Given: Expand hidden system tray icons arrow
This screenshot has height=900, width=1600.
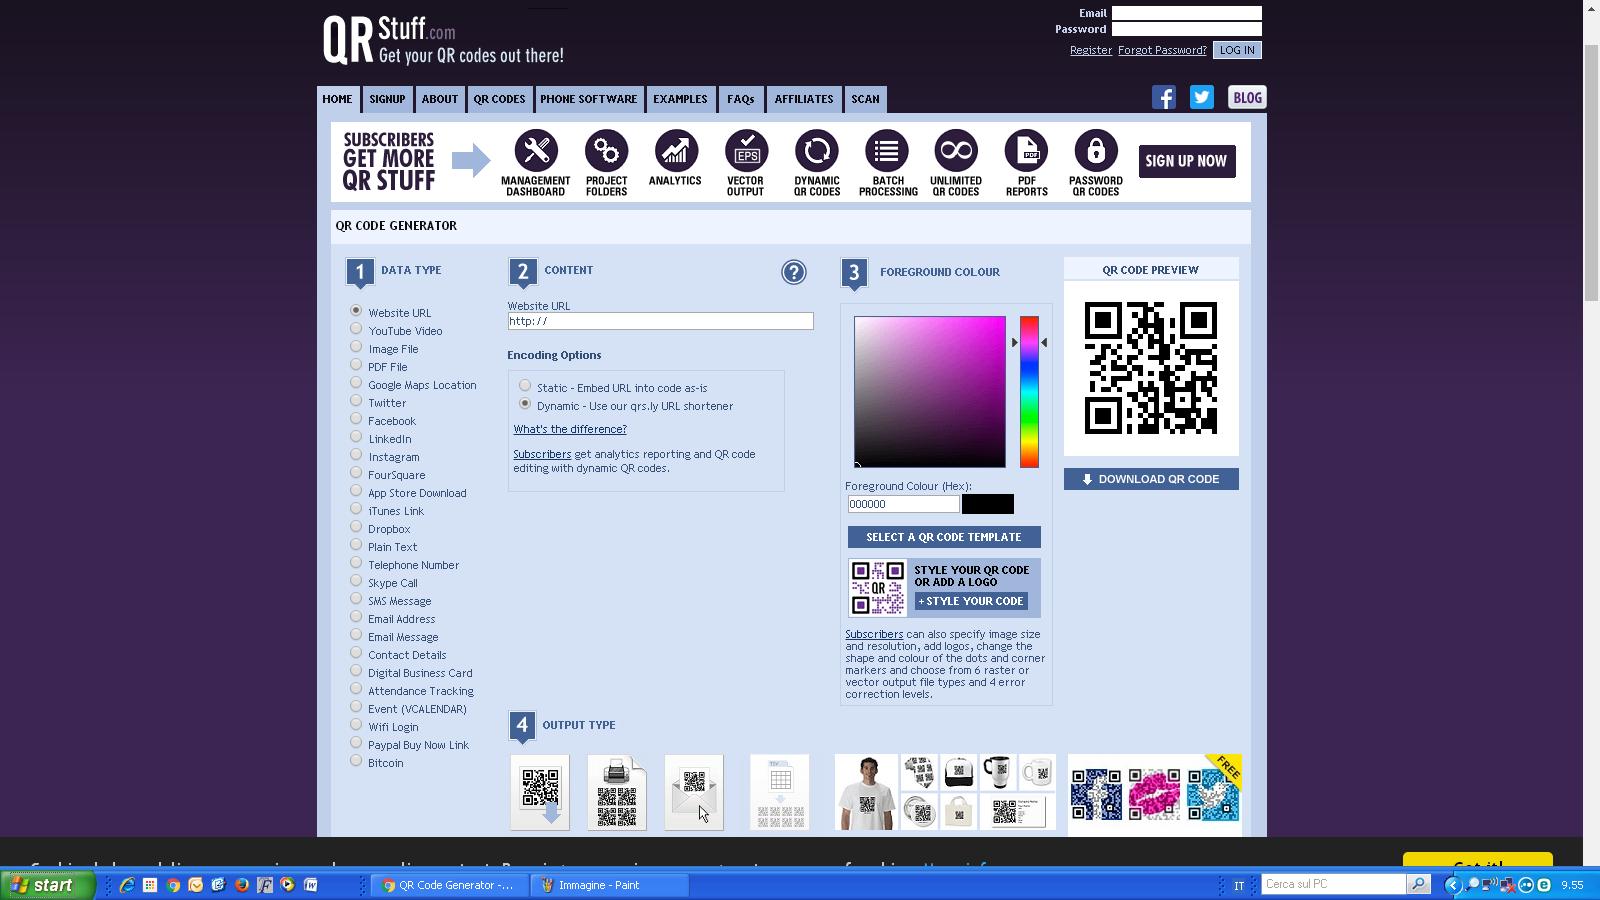Looking at the screenshot, I should pos(1453,885).
